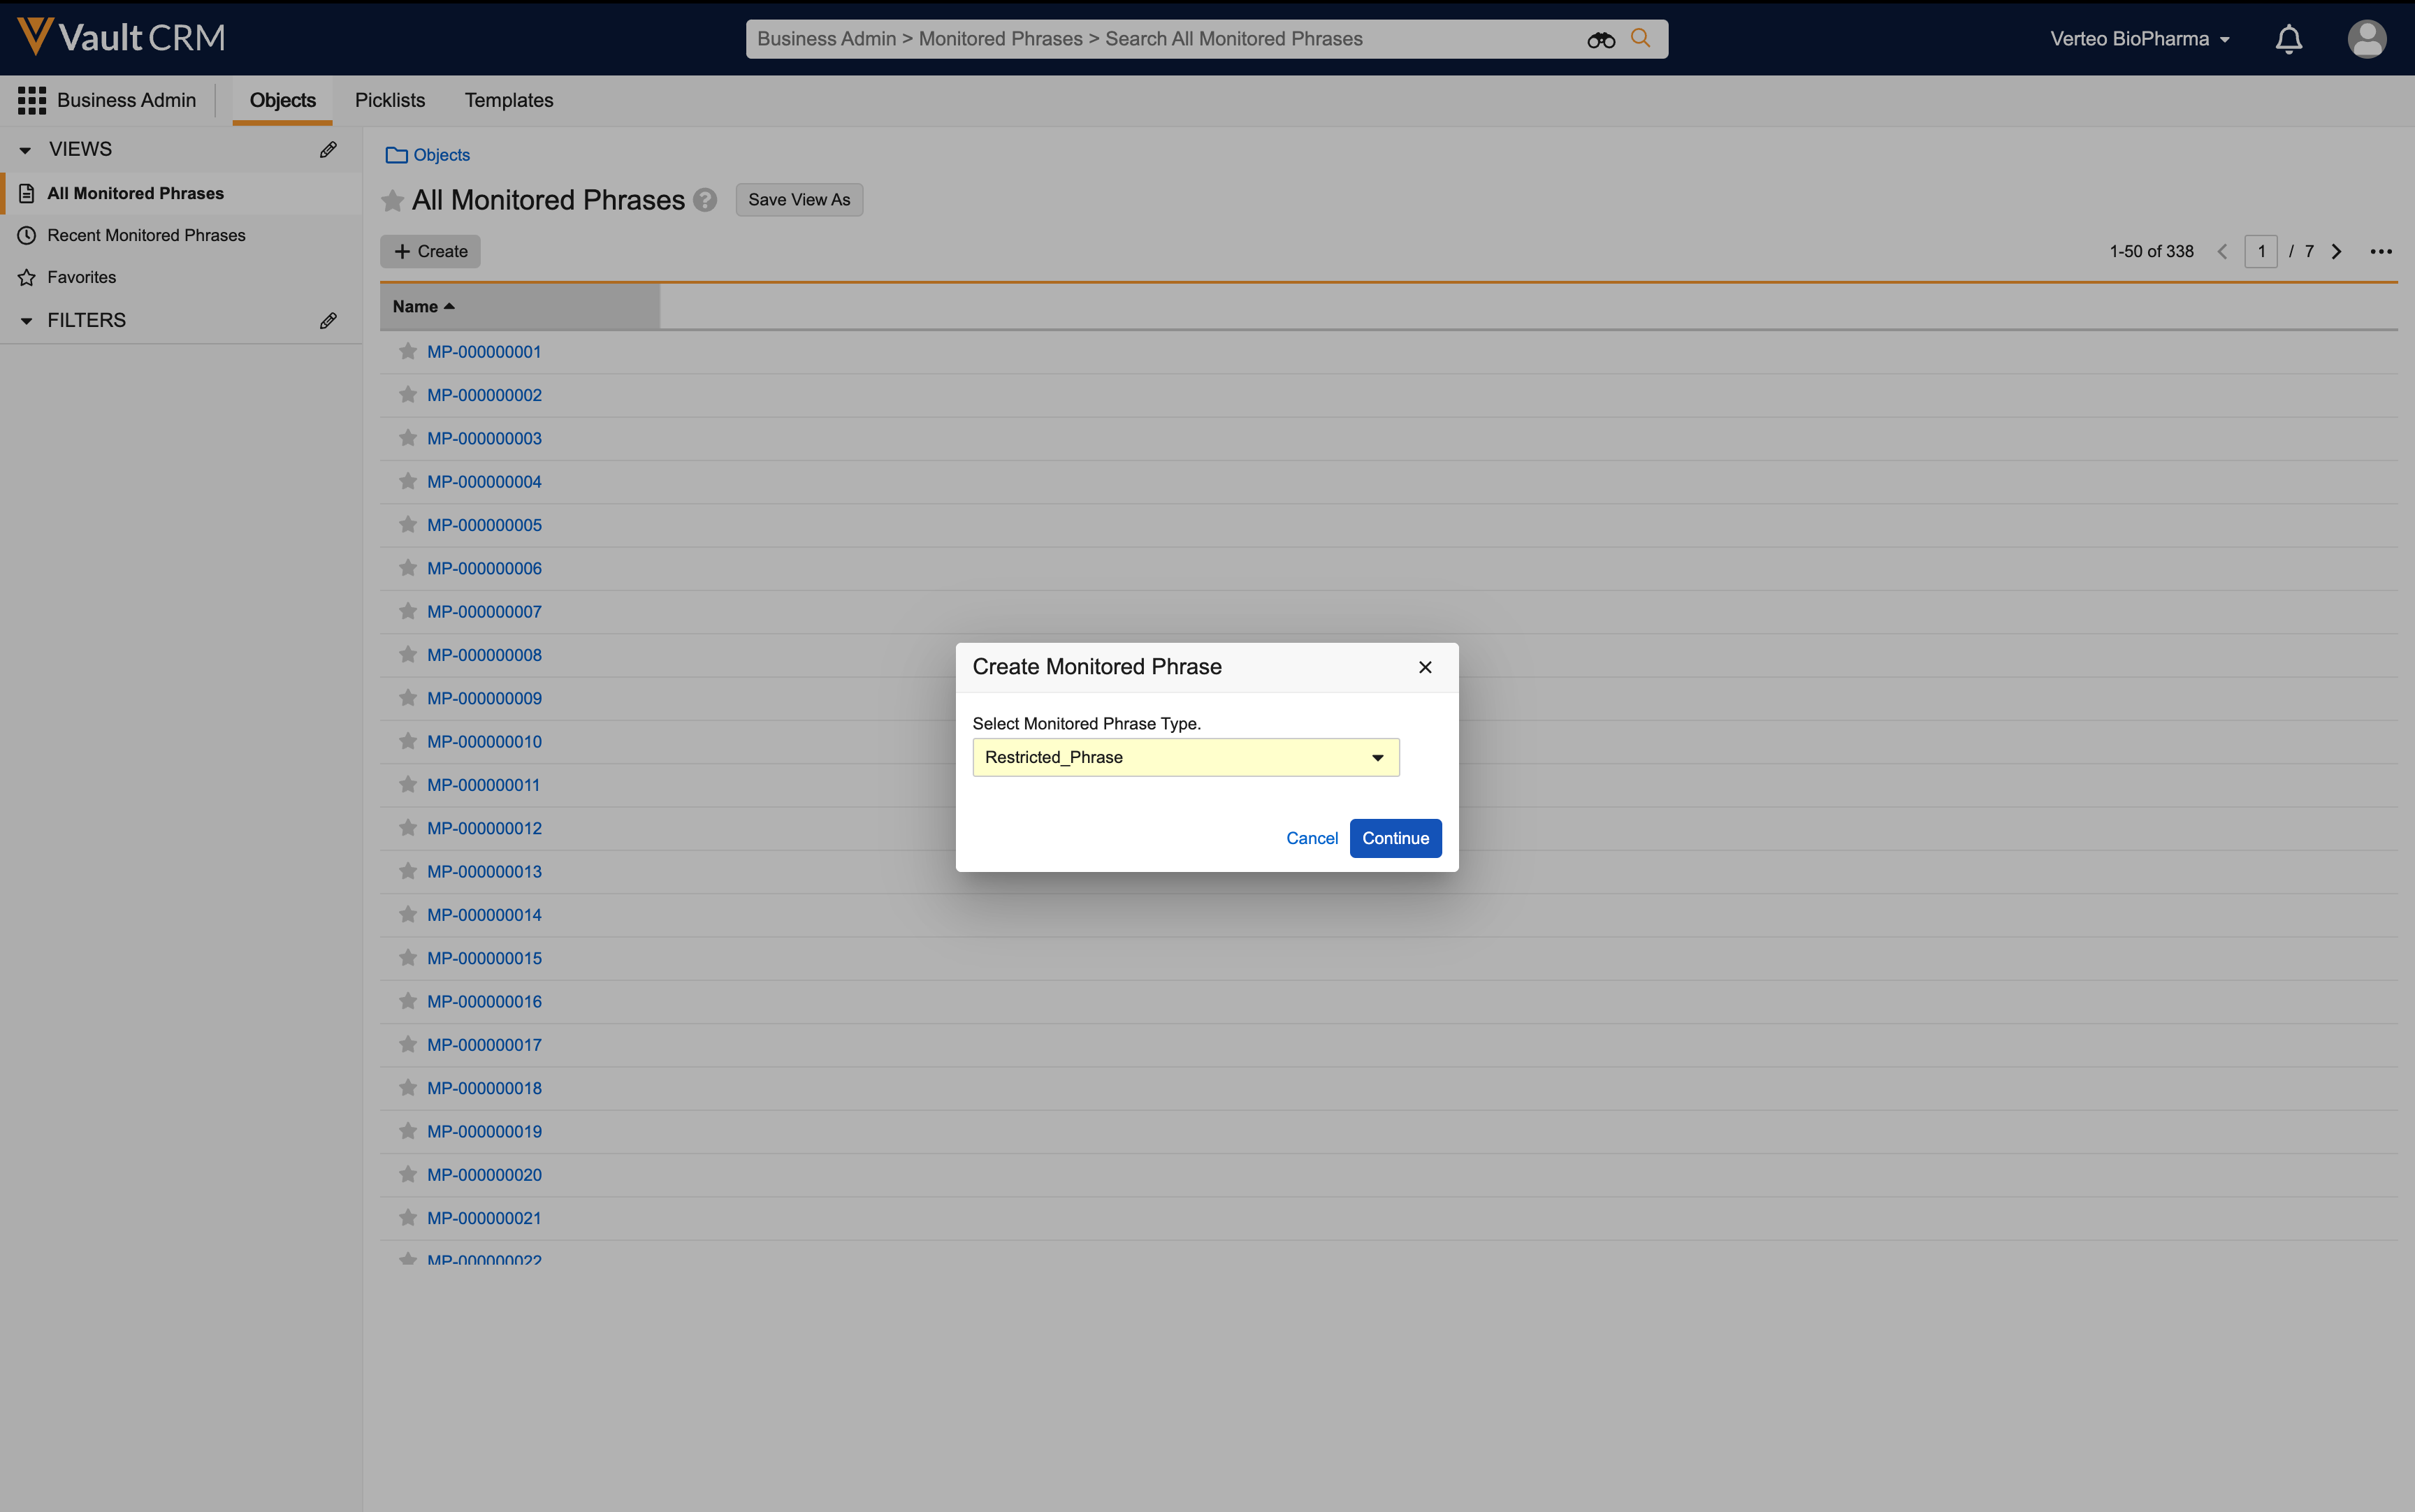Image resolution: width=2415 pixels, height=1512 pixels.
Task: Edit filters with the FILTERS pencil icon
Action: pos(328,321)
